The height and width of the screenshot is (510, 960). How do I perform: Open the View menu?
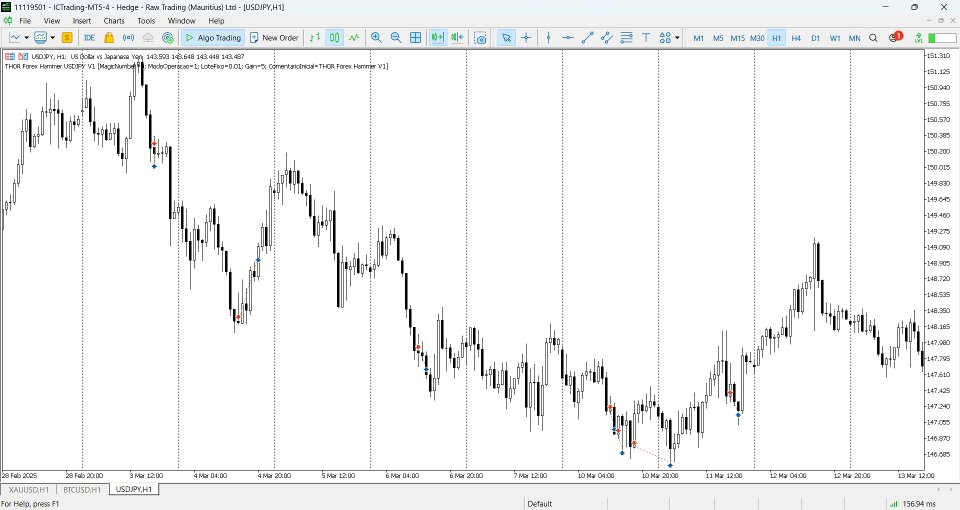(x=52, y=21)
